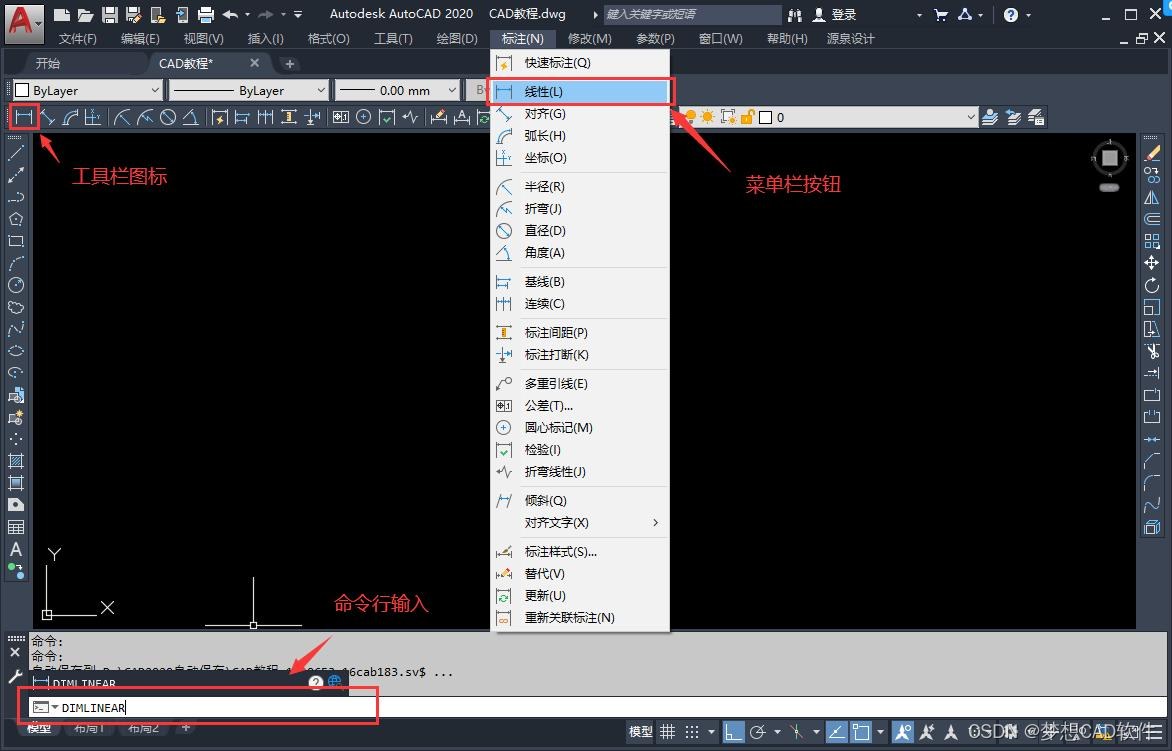Select the Inspection toolbar icon
Viewport: 1172px width, 751px height.
386,117
